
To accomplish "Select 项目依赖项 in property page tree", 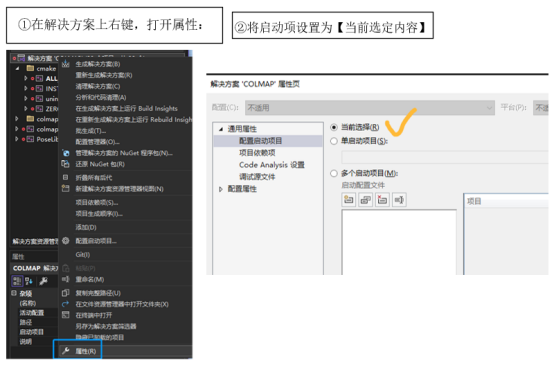I will [x=257, y=153].
